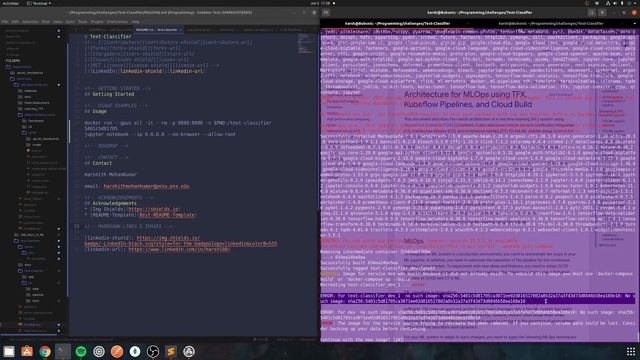Click the '## Contact' heading line
640x360 pixels.
click(x=98, y=163)
